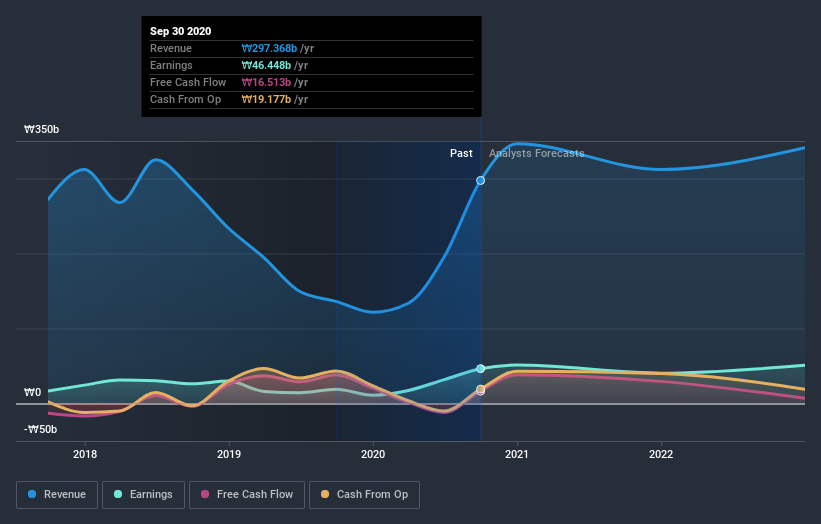Click the 2020 x-axis label

pos(373,454)
